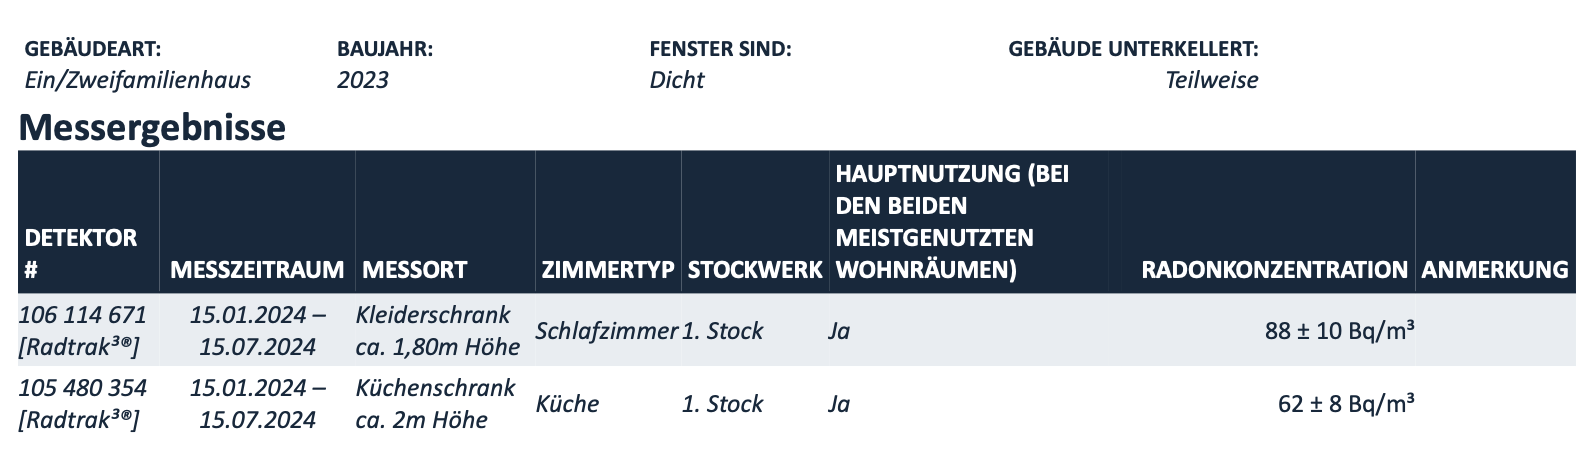The width and height of the screenshot is (1588, 470).
Task: Click the Küche room type cell
Action: pyautogui.click(x=567, y=404)
